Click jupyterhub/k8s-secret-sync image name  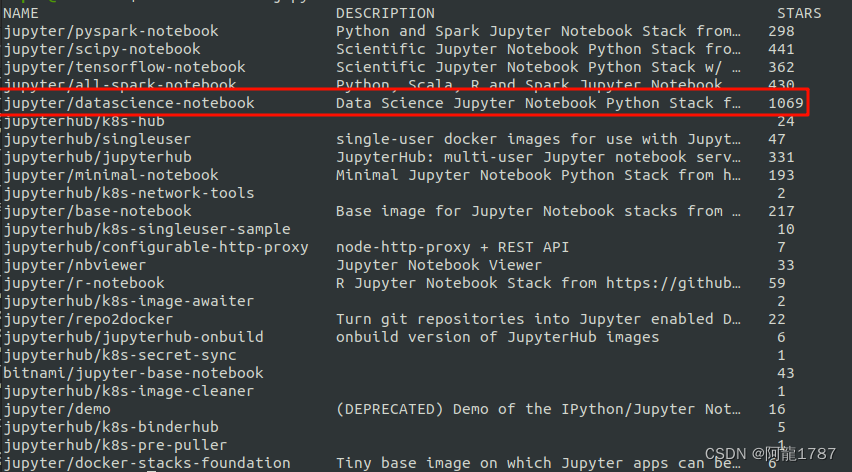(x=120, y=355)
